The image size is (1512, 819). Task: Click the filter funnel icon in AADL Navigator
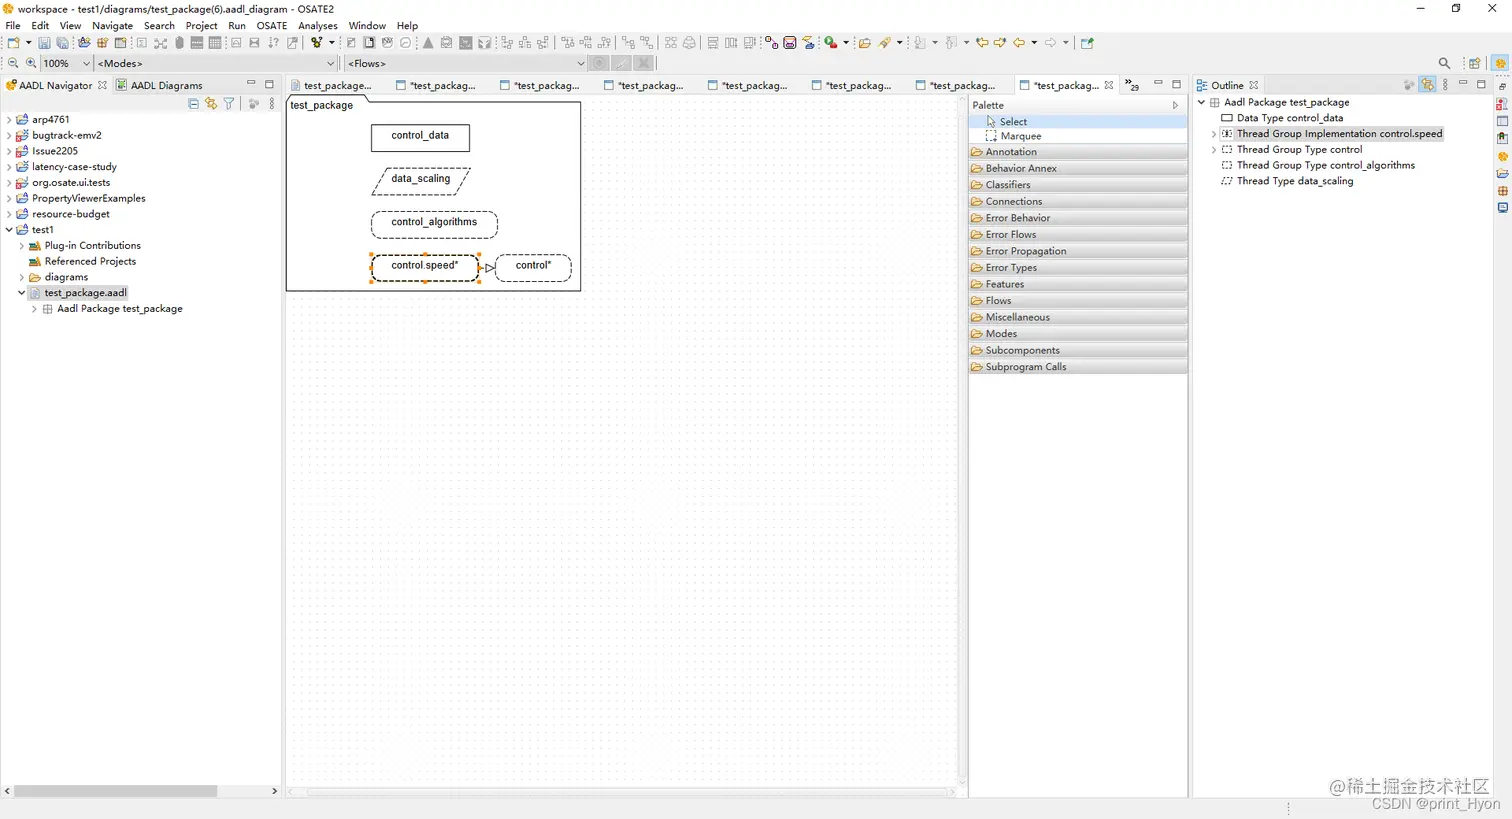229,104
